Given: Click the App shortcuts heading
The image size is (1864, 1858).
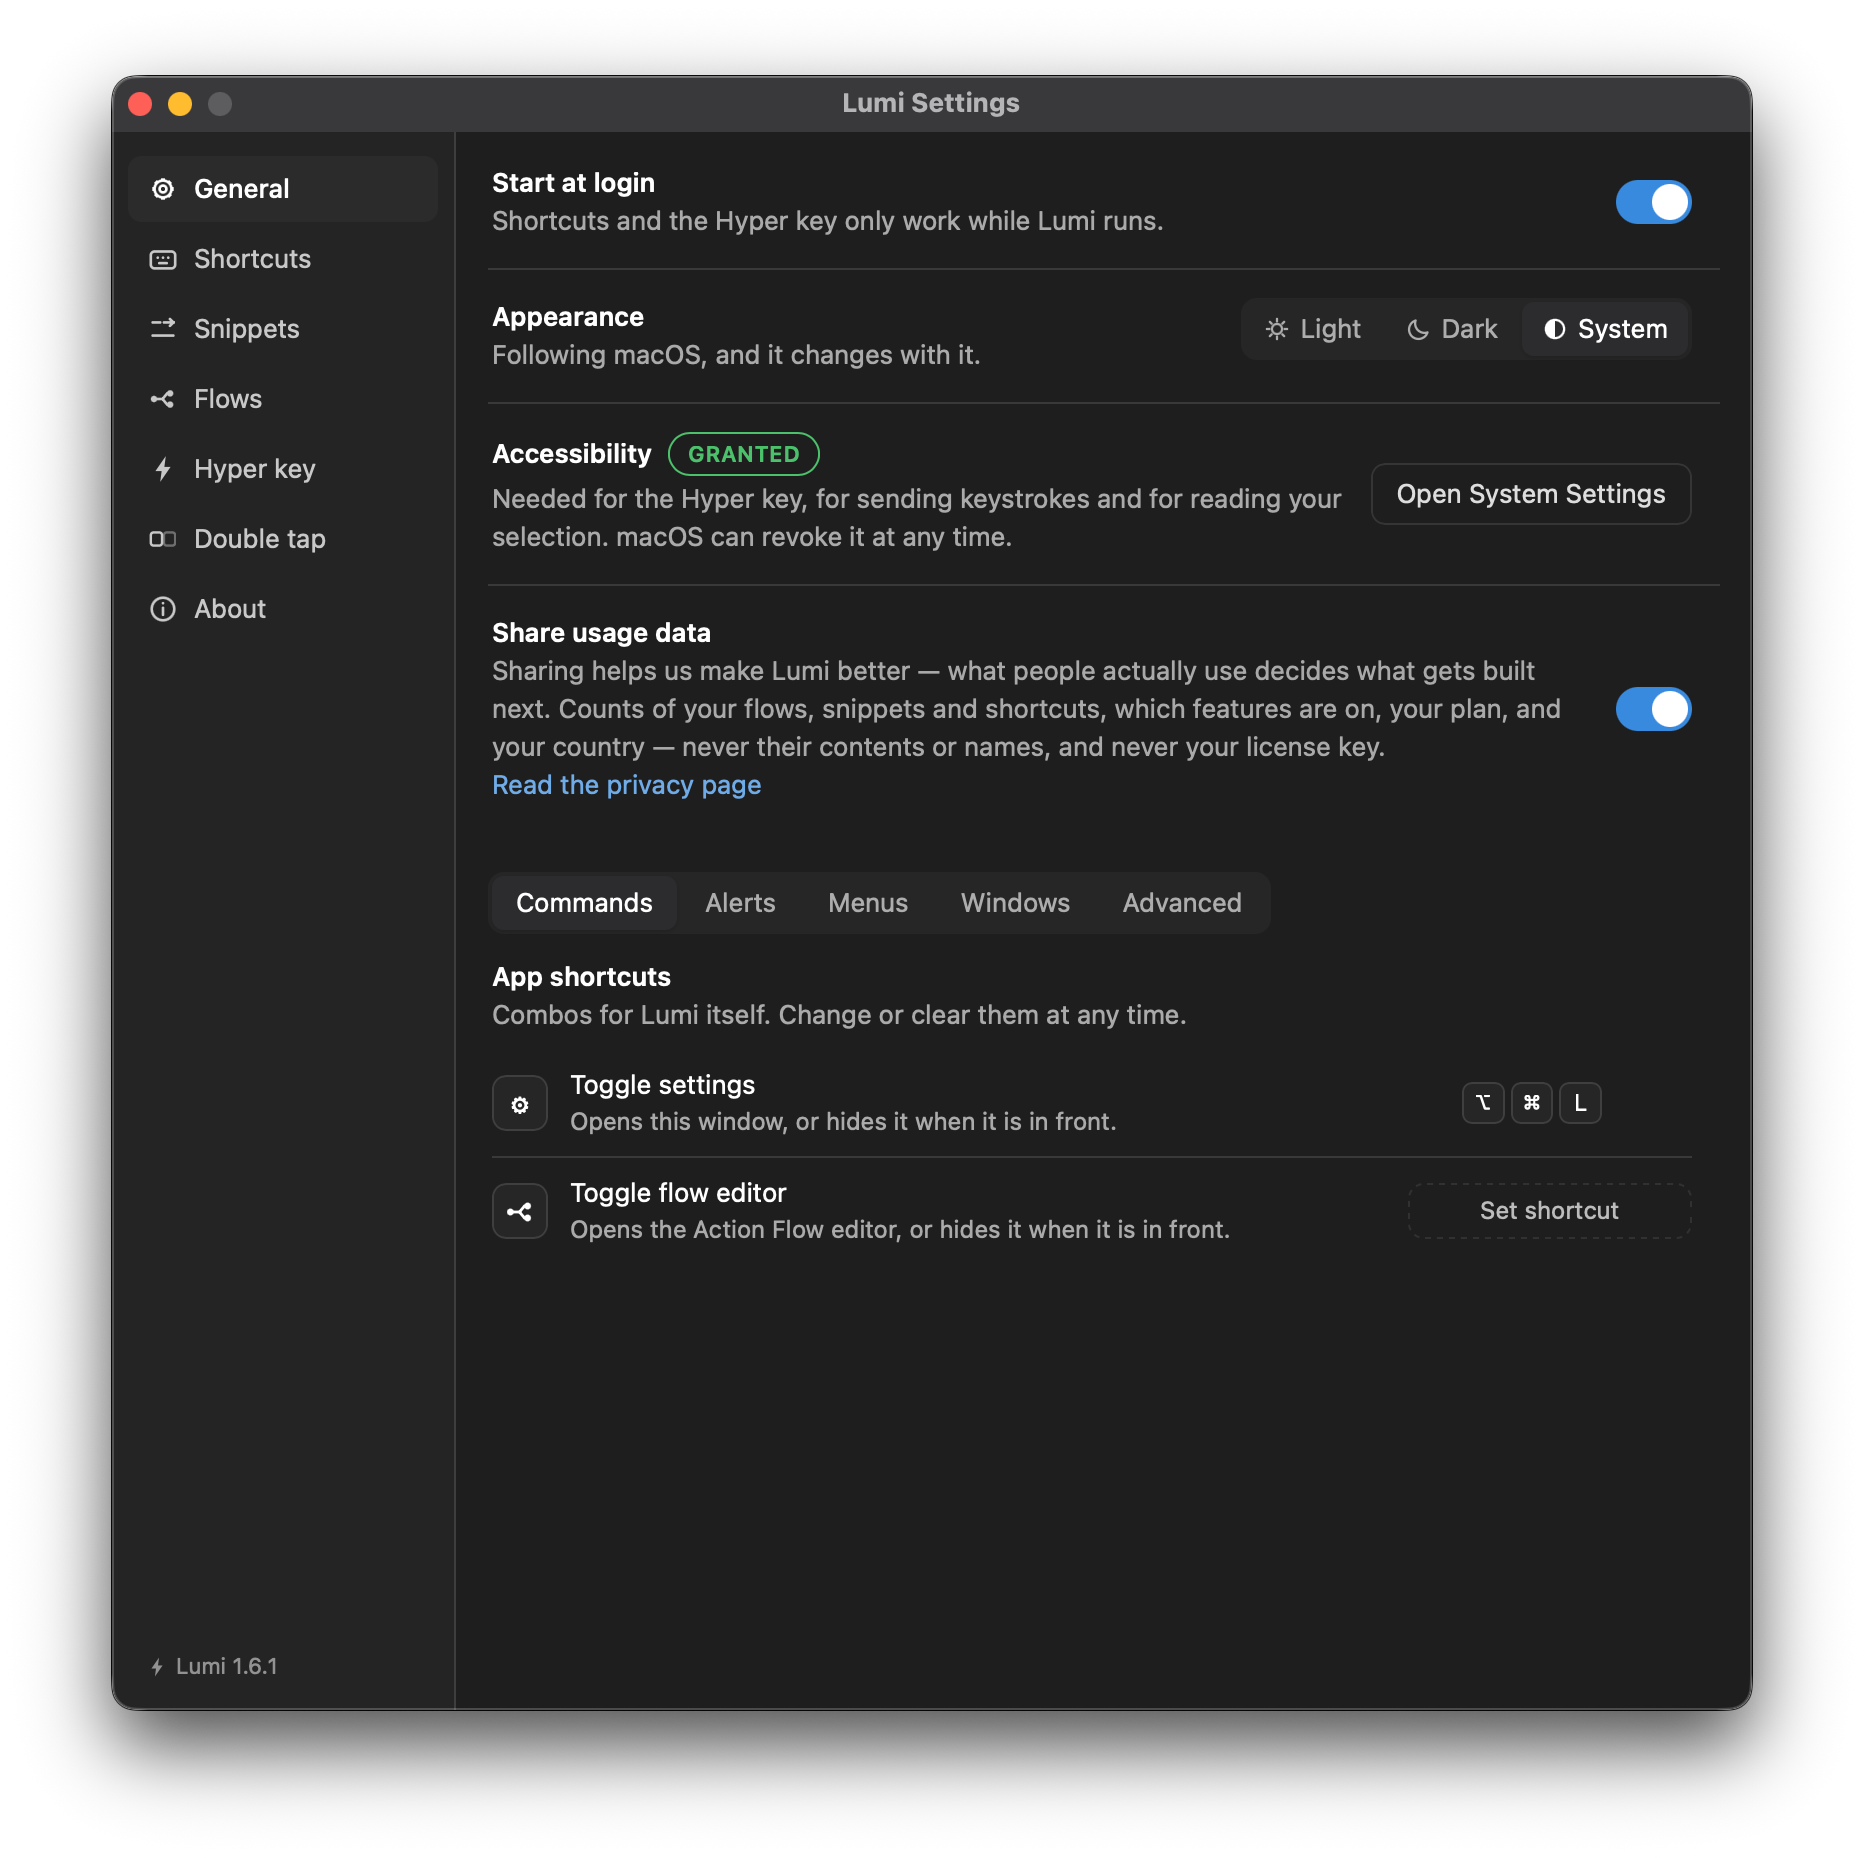Looking at the screenshot, I should [581, 977].
